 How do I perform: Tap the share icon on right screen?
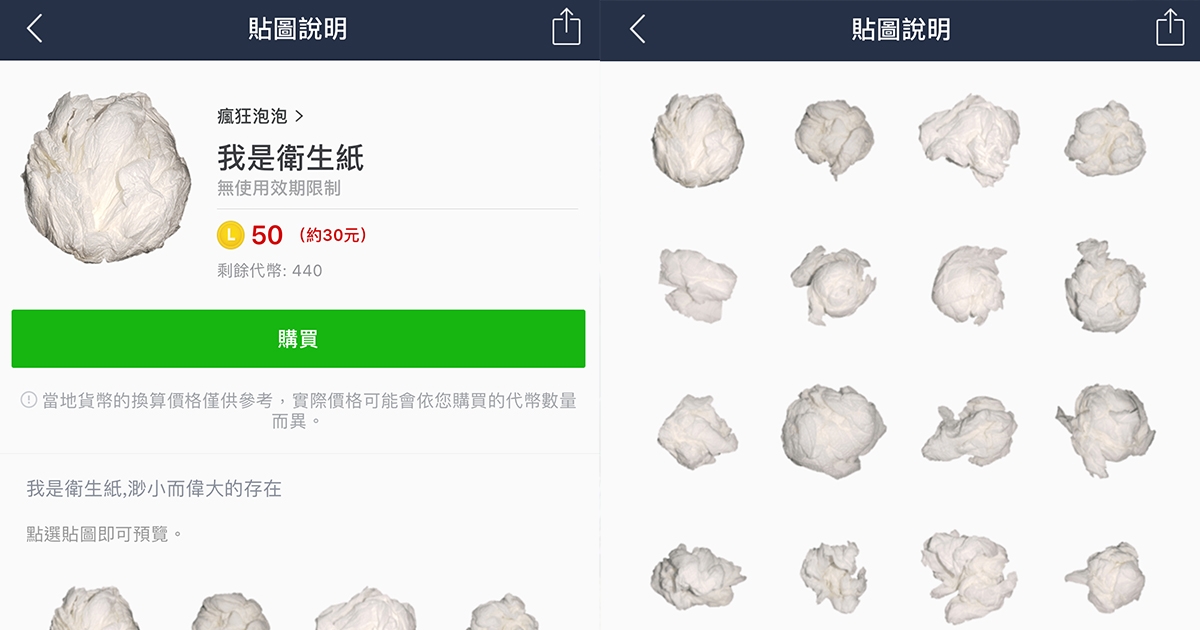[x=1170, y=27]
